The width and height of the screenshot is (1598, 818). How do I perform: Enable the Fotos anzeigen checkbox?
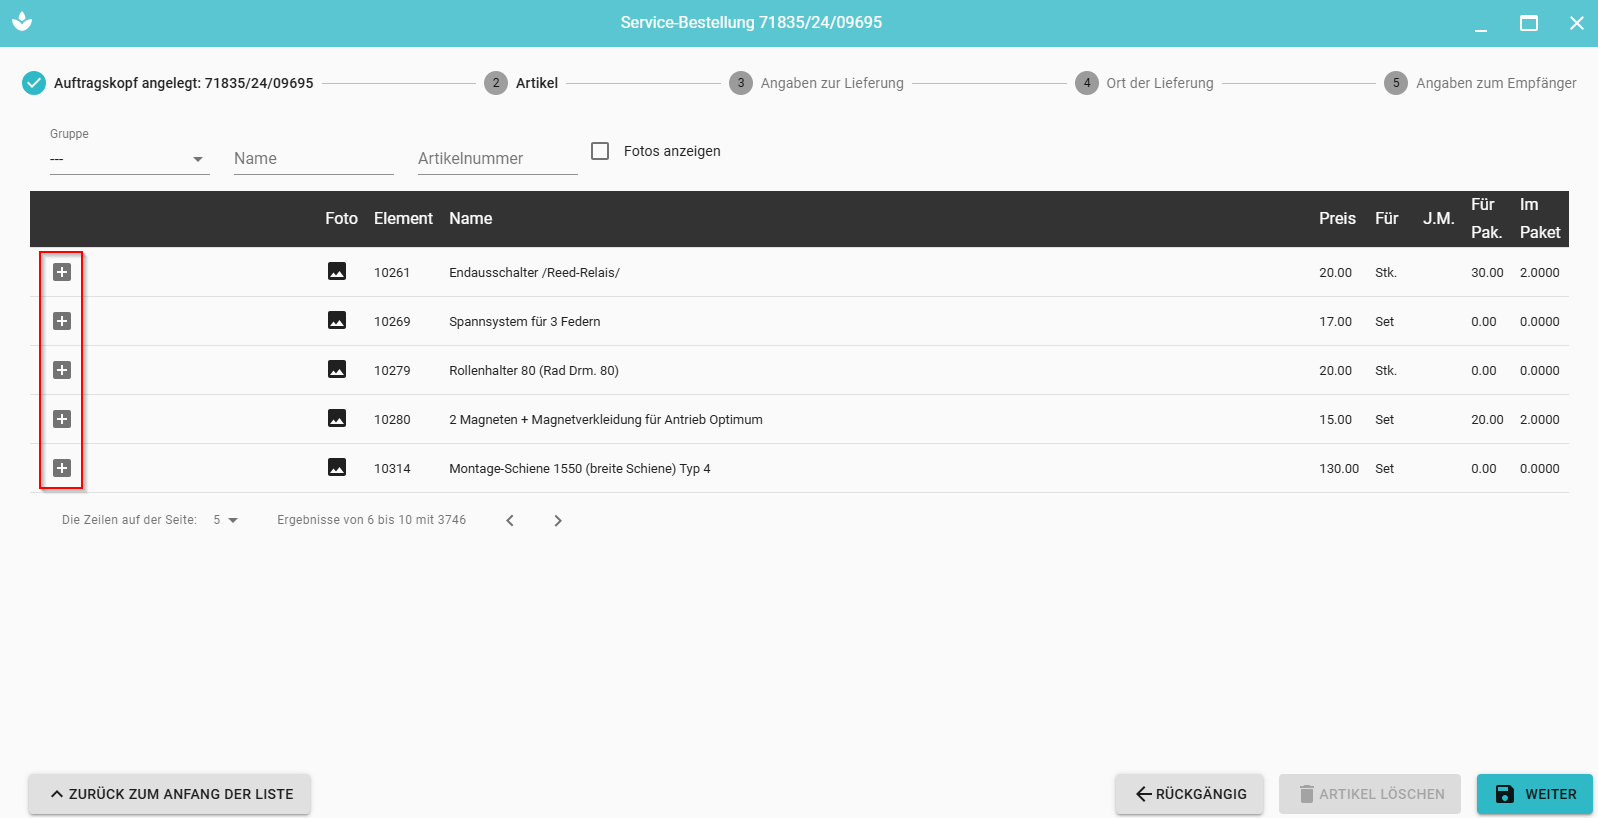pyautogui.click(x=600, y=151)
